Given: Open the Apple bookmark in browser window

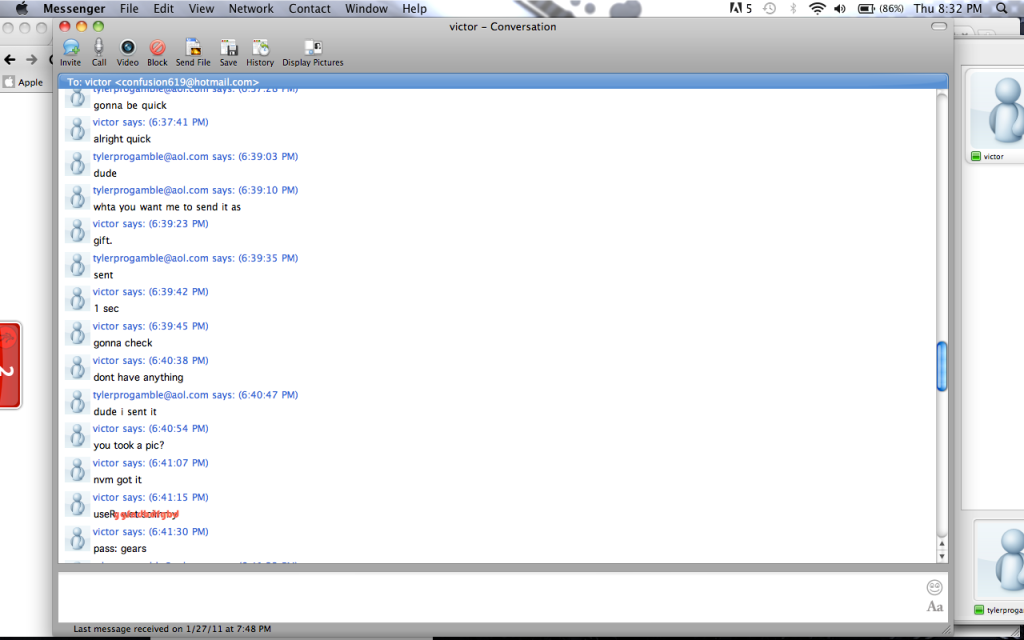Looking at the screenshot, I should [x=24, y=82].
